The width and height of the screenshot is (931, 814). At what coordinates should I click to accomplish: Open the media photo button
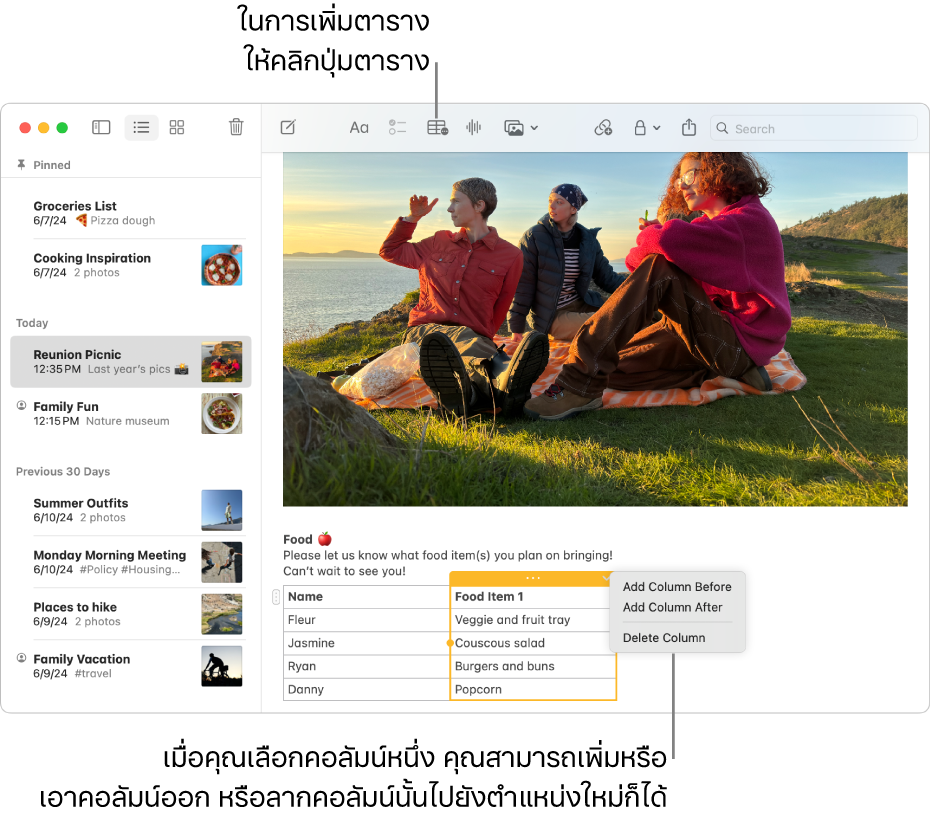tap(514, 128)
